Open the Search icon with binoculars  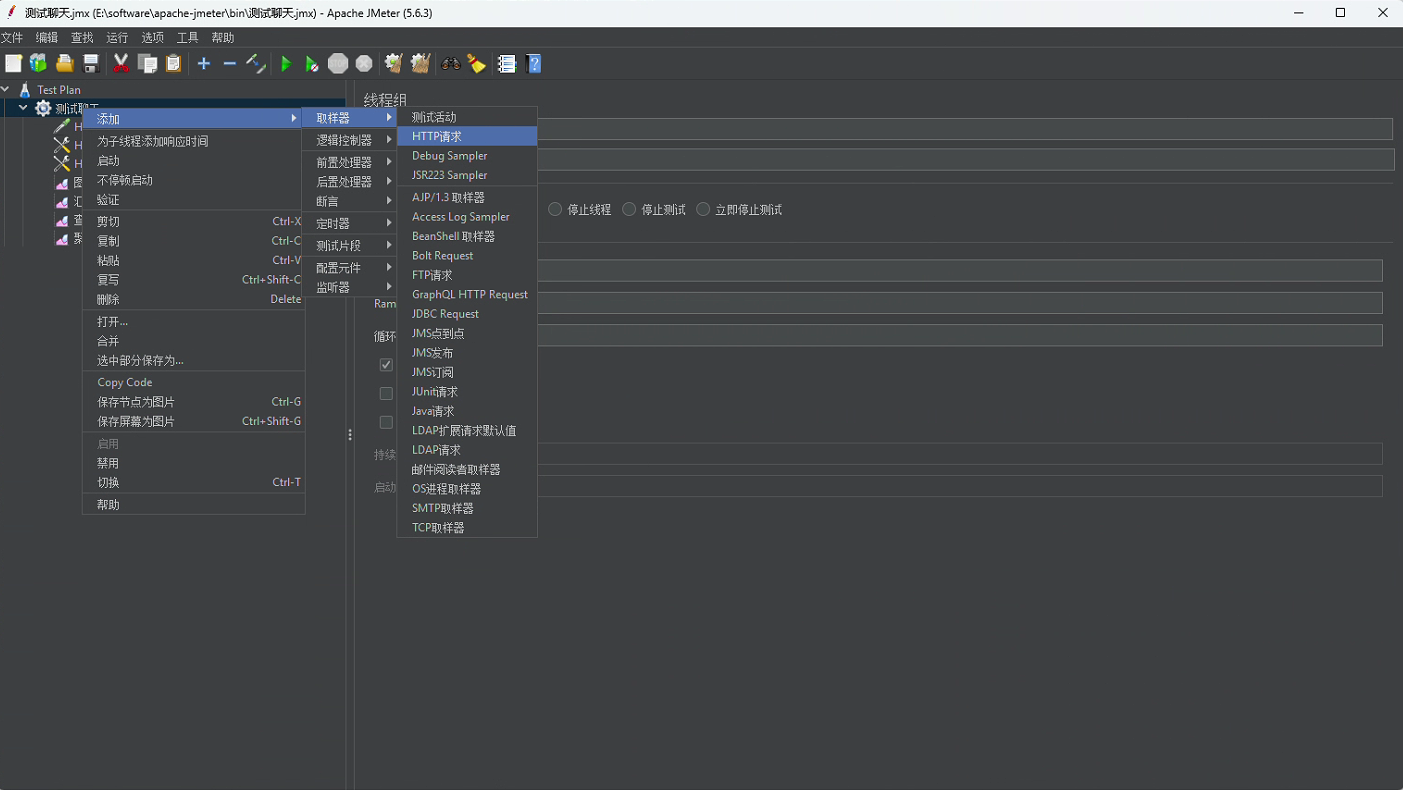click(451, 63)
